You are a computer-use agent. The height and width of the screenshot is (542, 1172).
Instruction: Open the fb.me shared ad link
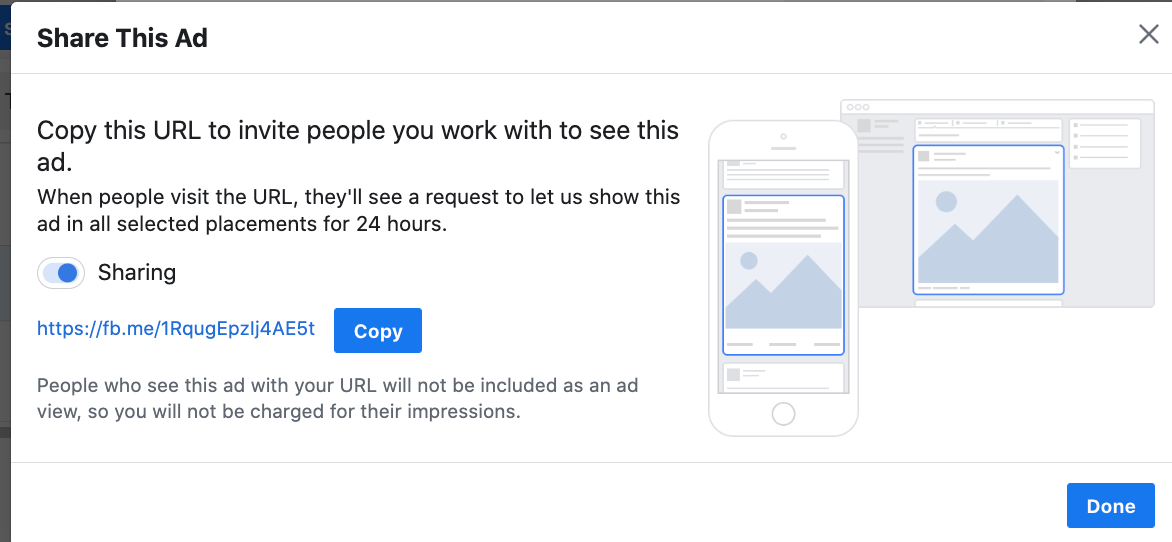(176, 329)
